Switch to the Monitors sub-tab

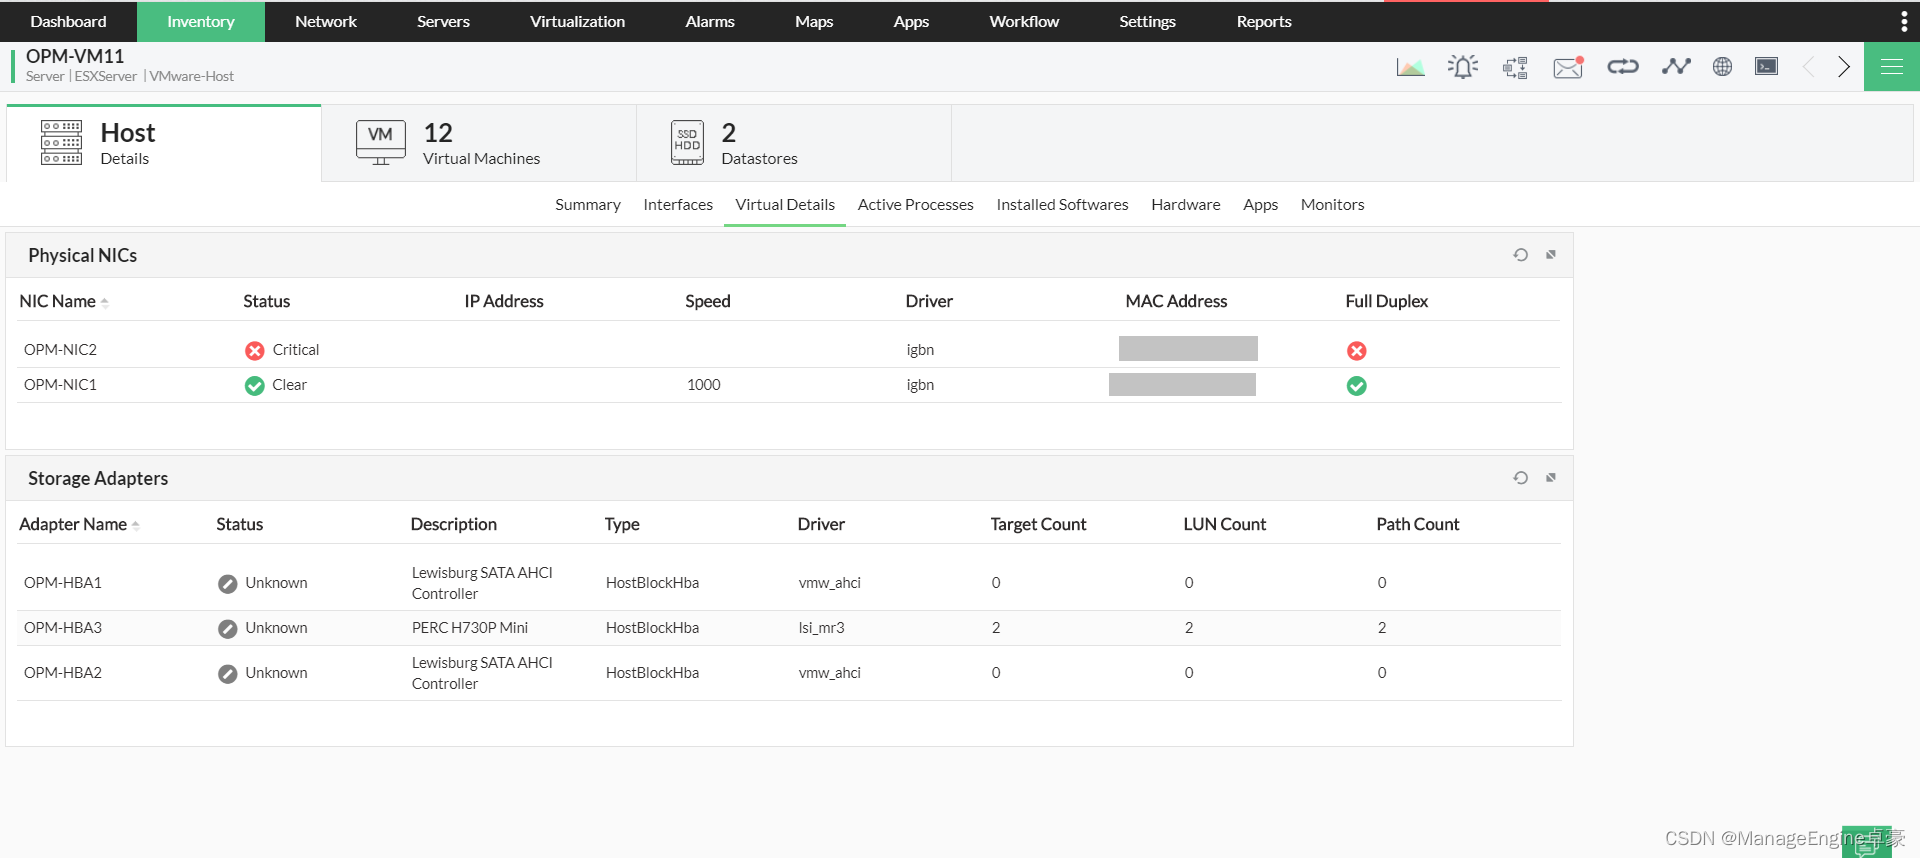pyautogui.click(x=1332, y=204)
